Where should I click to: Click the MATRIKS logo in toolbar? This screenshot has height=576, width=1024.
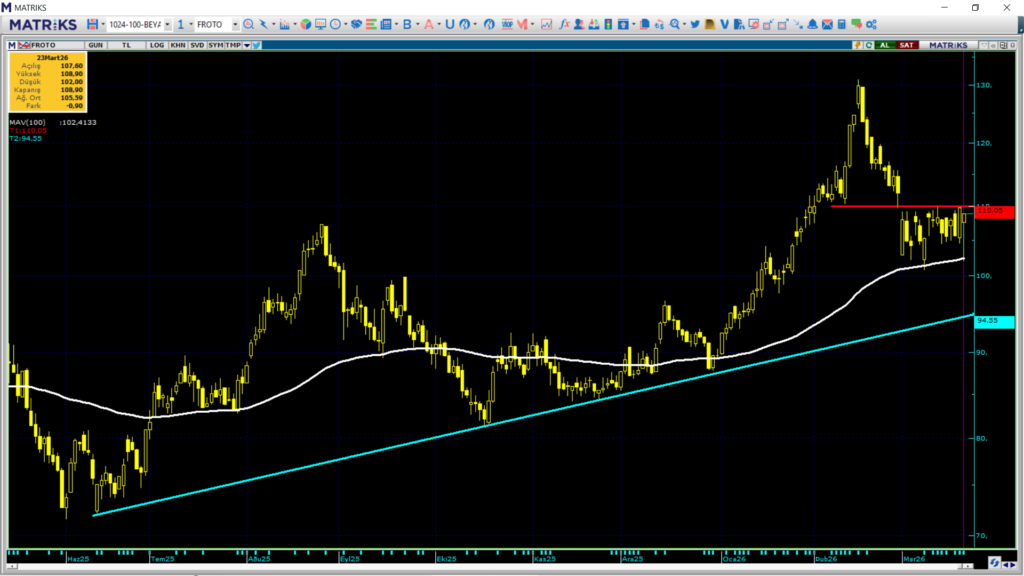[43, 24]
